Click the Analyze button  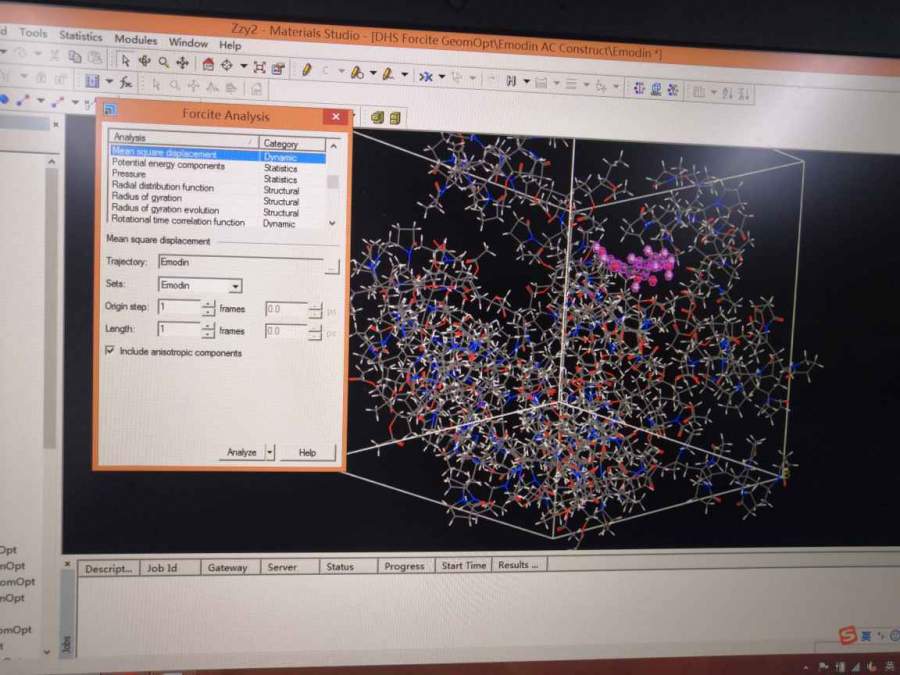[x=241, y=453]
